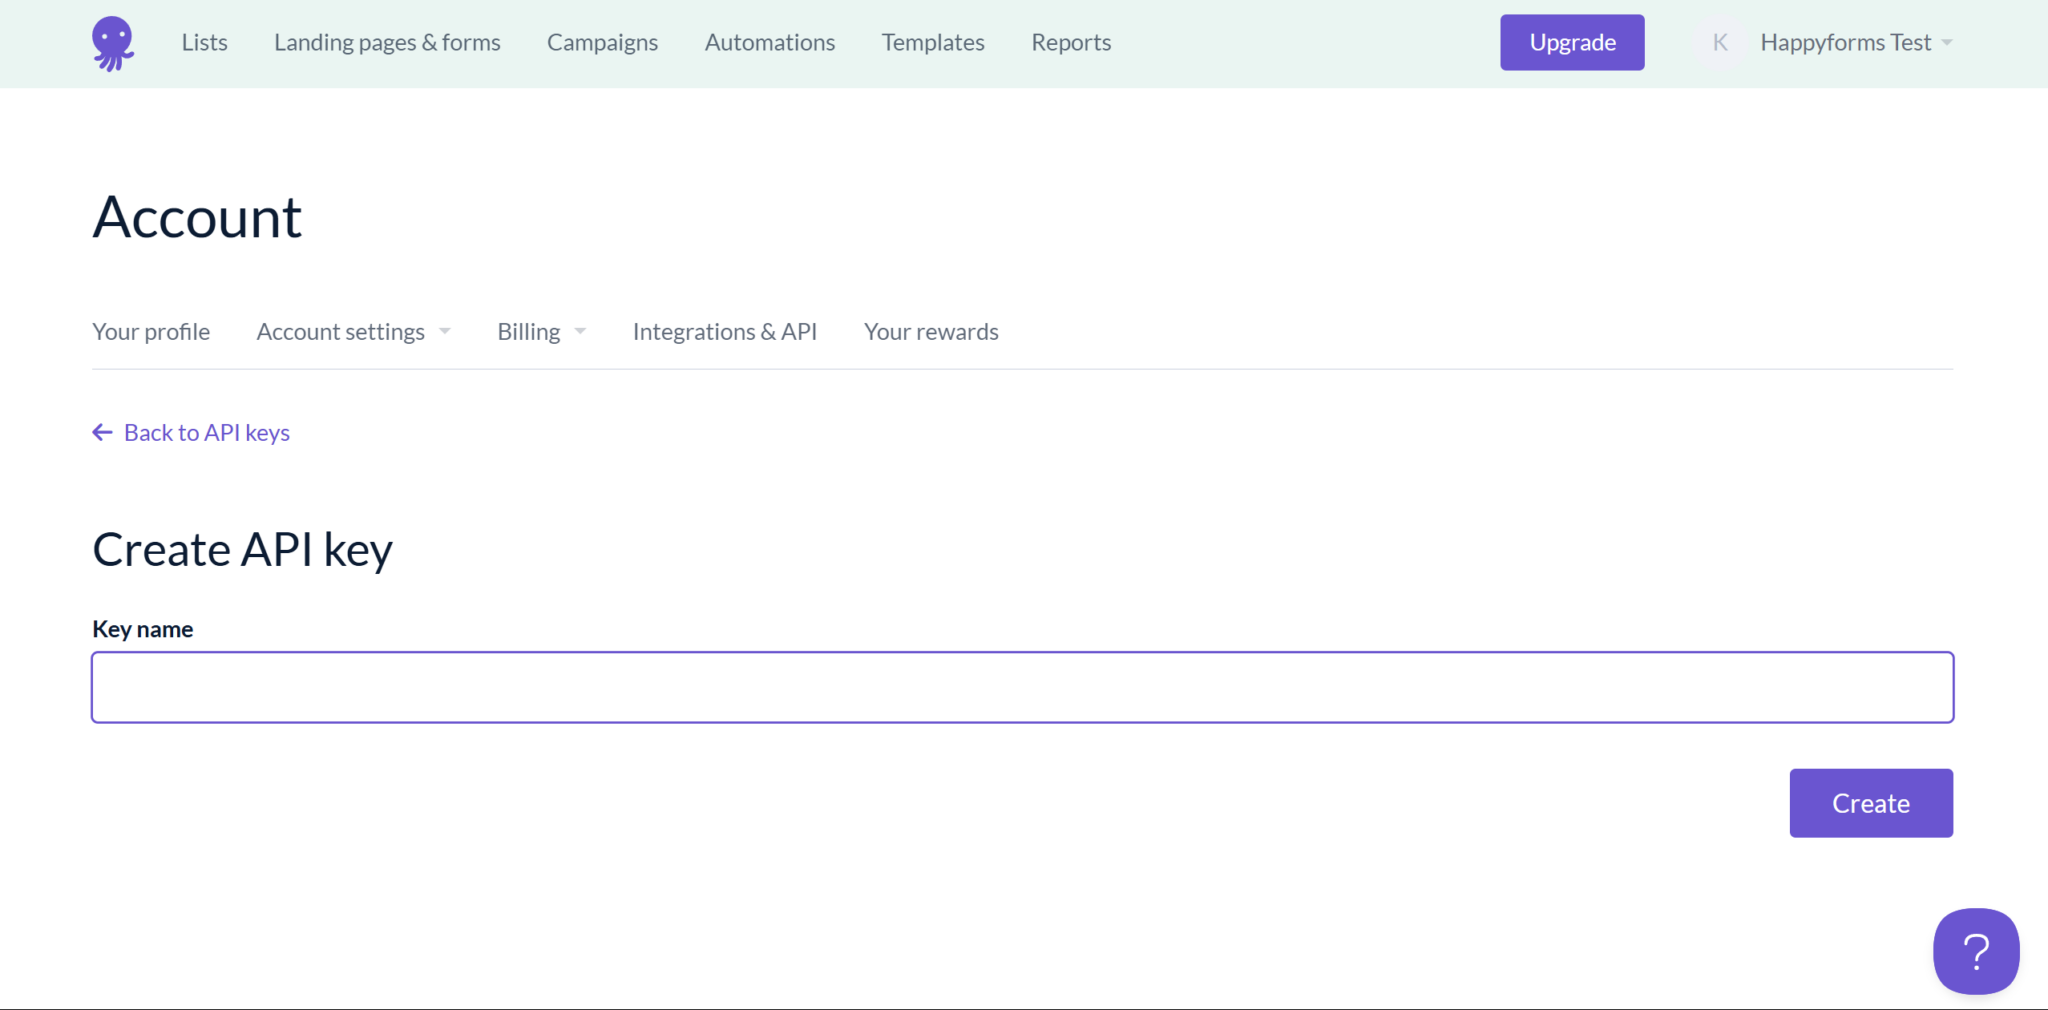Open the Lists menu item
Image resolution: width=2048 pixels, height=1010 pixels.
tap(204, 42)
